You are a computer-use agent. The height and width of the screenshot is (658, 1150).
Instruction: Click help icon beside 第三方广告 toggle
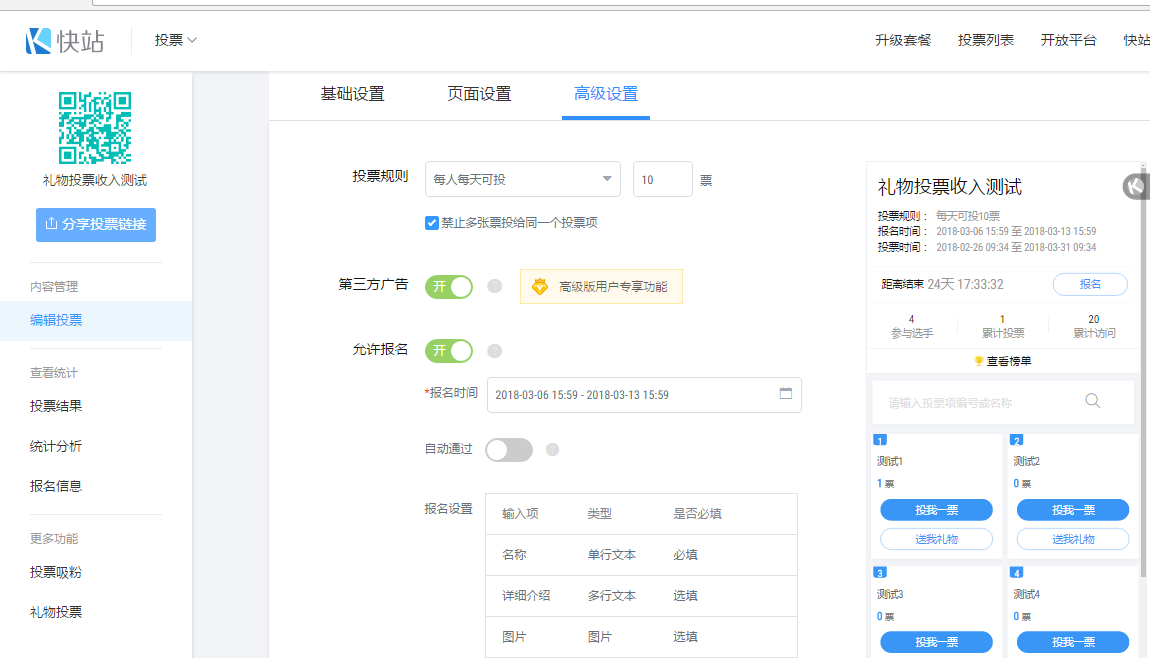click(494, 287)
